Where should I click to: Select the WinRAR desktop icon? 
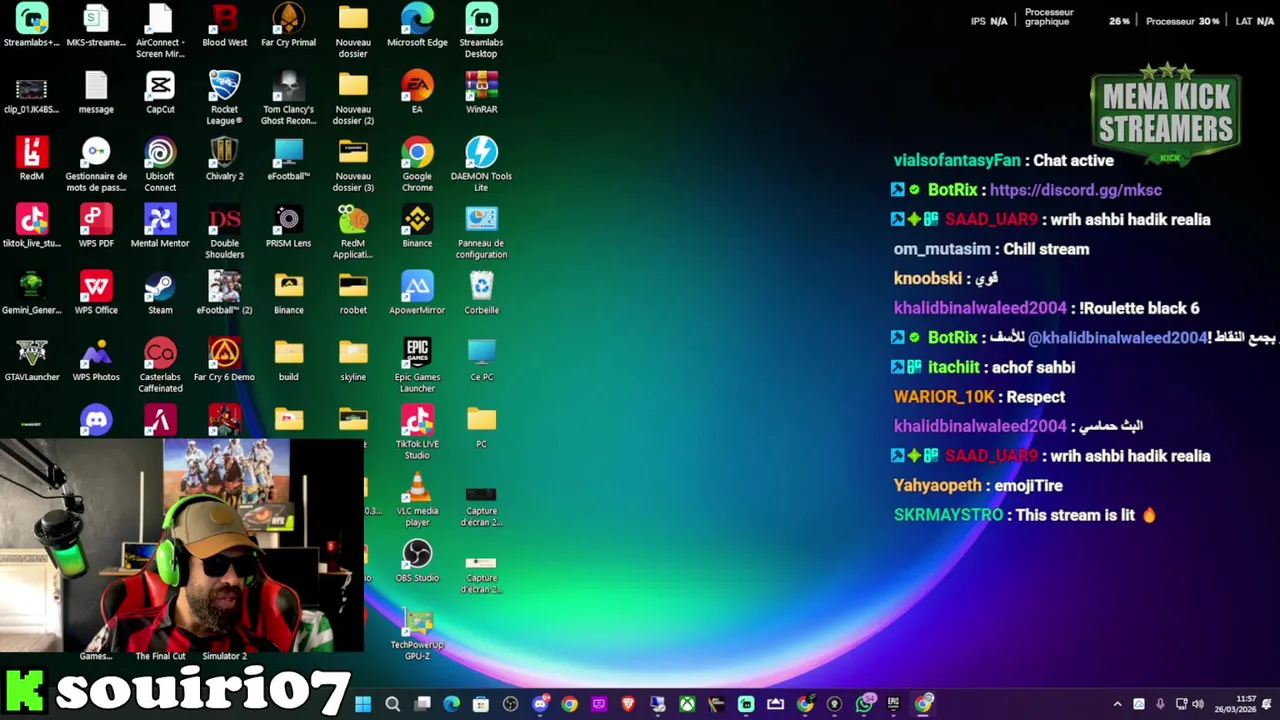pos(481,92)
